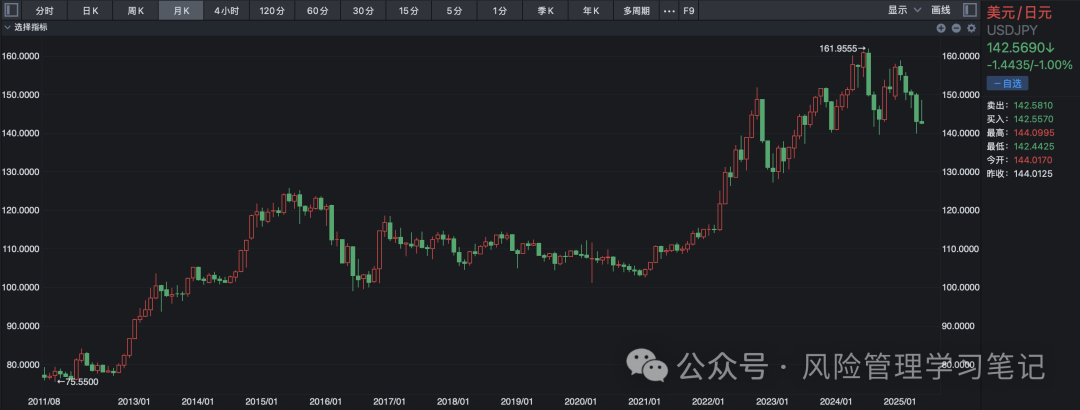Viewport: 1080px width, 410px height.
Task: Open the more periods ellipsis menu
Action: pos(668,10)
